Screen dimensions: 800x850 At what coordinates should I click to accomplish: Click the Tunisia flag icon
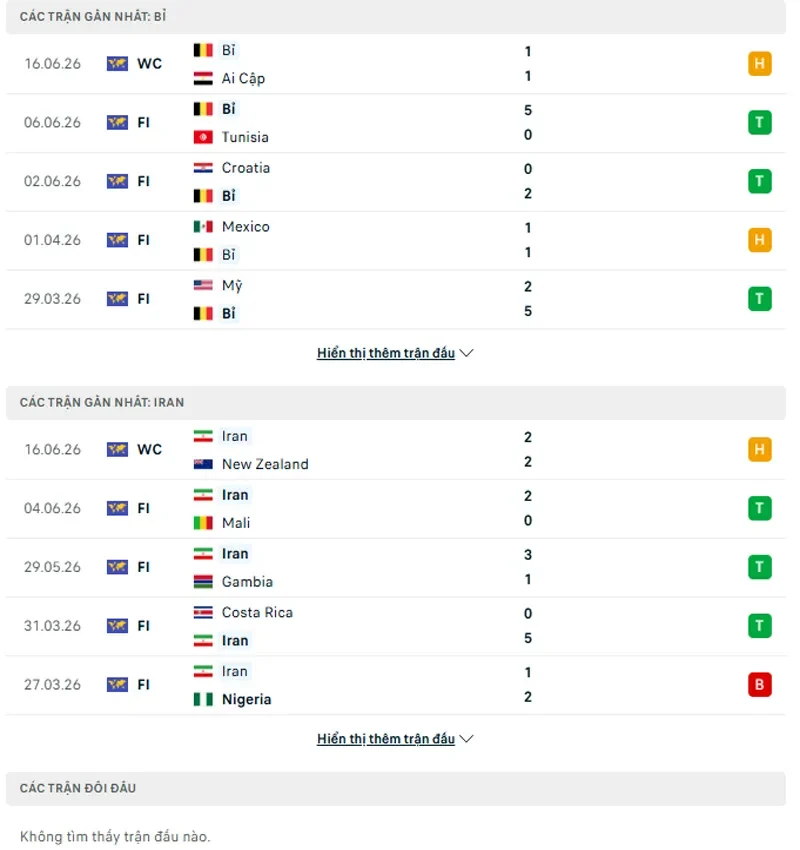tap(203, 137)
